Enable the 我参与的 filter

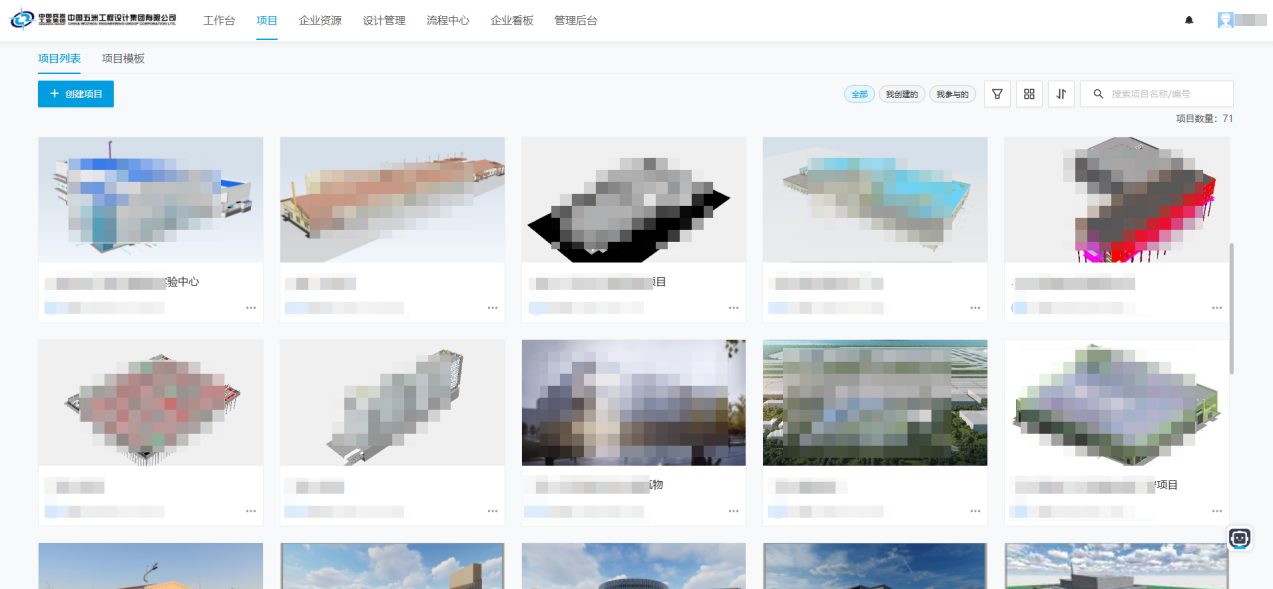tap(952, 94)
